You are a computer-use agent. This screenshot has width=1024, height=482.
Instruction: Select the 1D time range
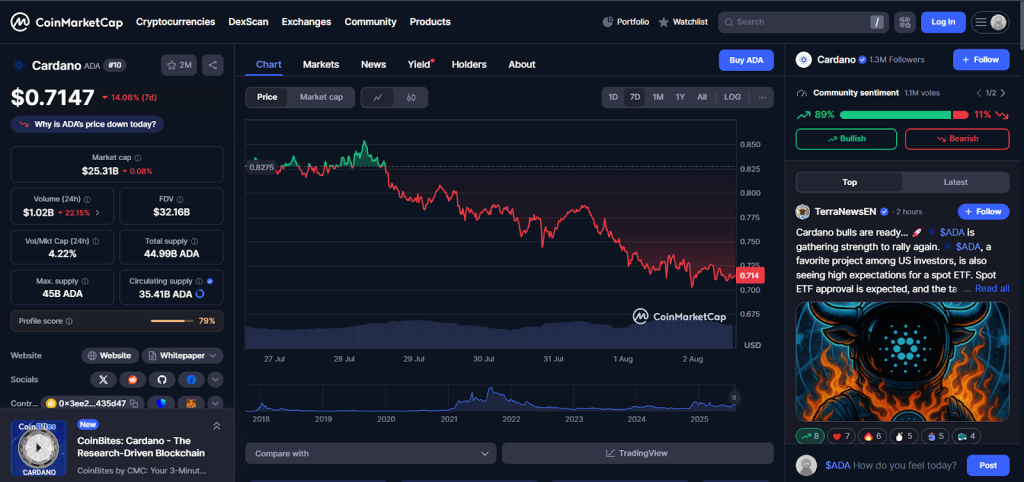pyautogui.click(x=613, y=97)
